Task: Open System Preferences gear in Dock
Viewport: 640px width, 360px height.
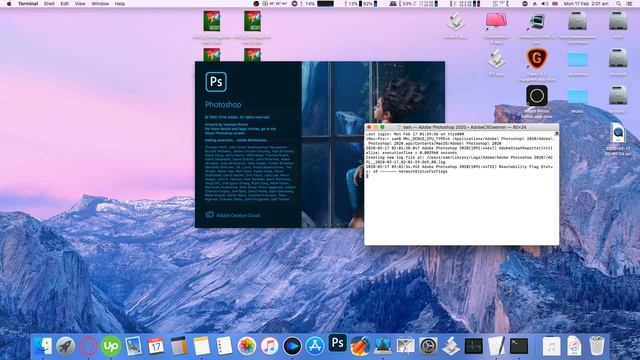Action: 428,346
